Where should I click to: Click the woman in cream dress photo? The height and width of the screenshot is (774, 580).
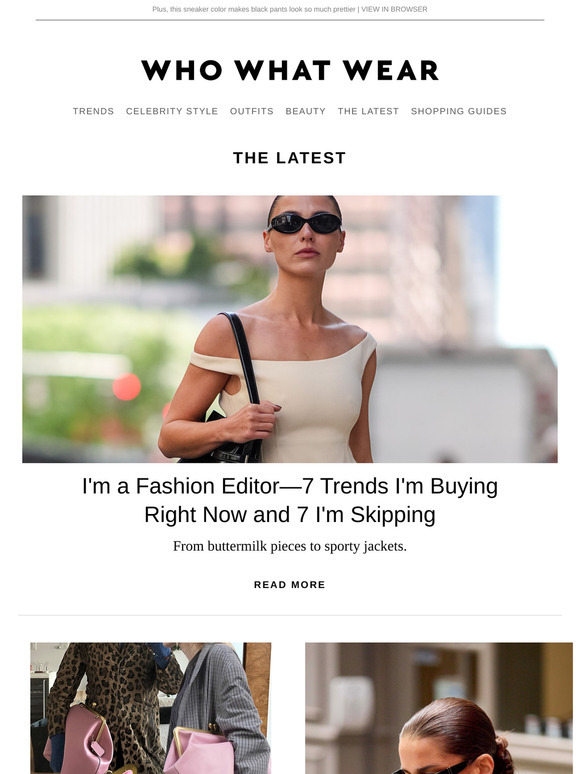tap(290, 329)
